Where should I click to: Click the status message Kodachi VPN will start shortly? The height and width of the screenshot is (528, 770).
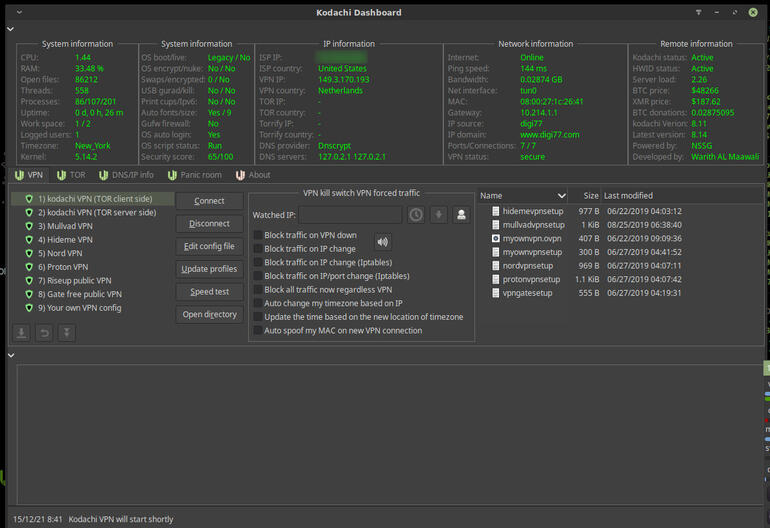tap(121, 519)
